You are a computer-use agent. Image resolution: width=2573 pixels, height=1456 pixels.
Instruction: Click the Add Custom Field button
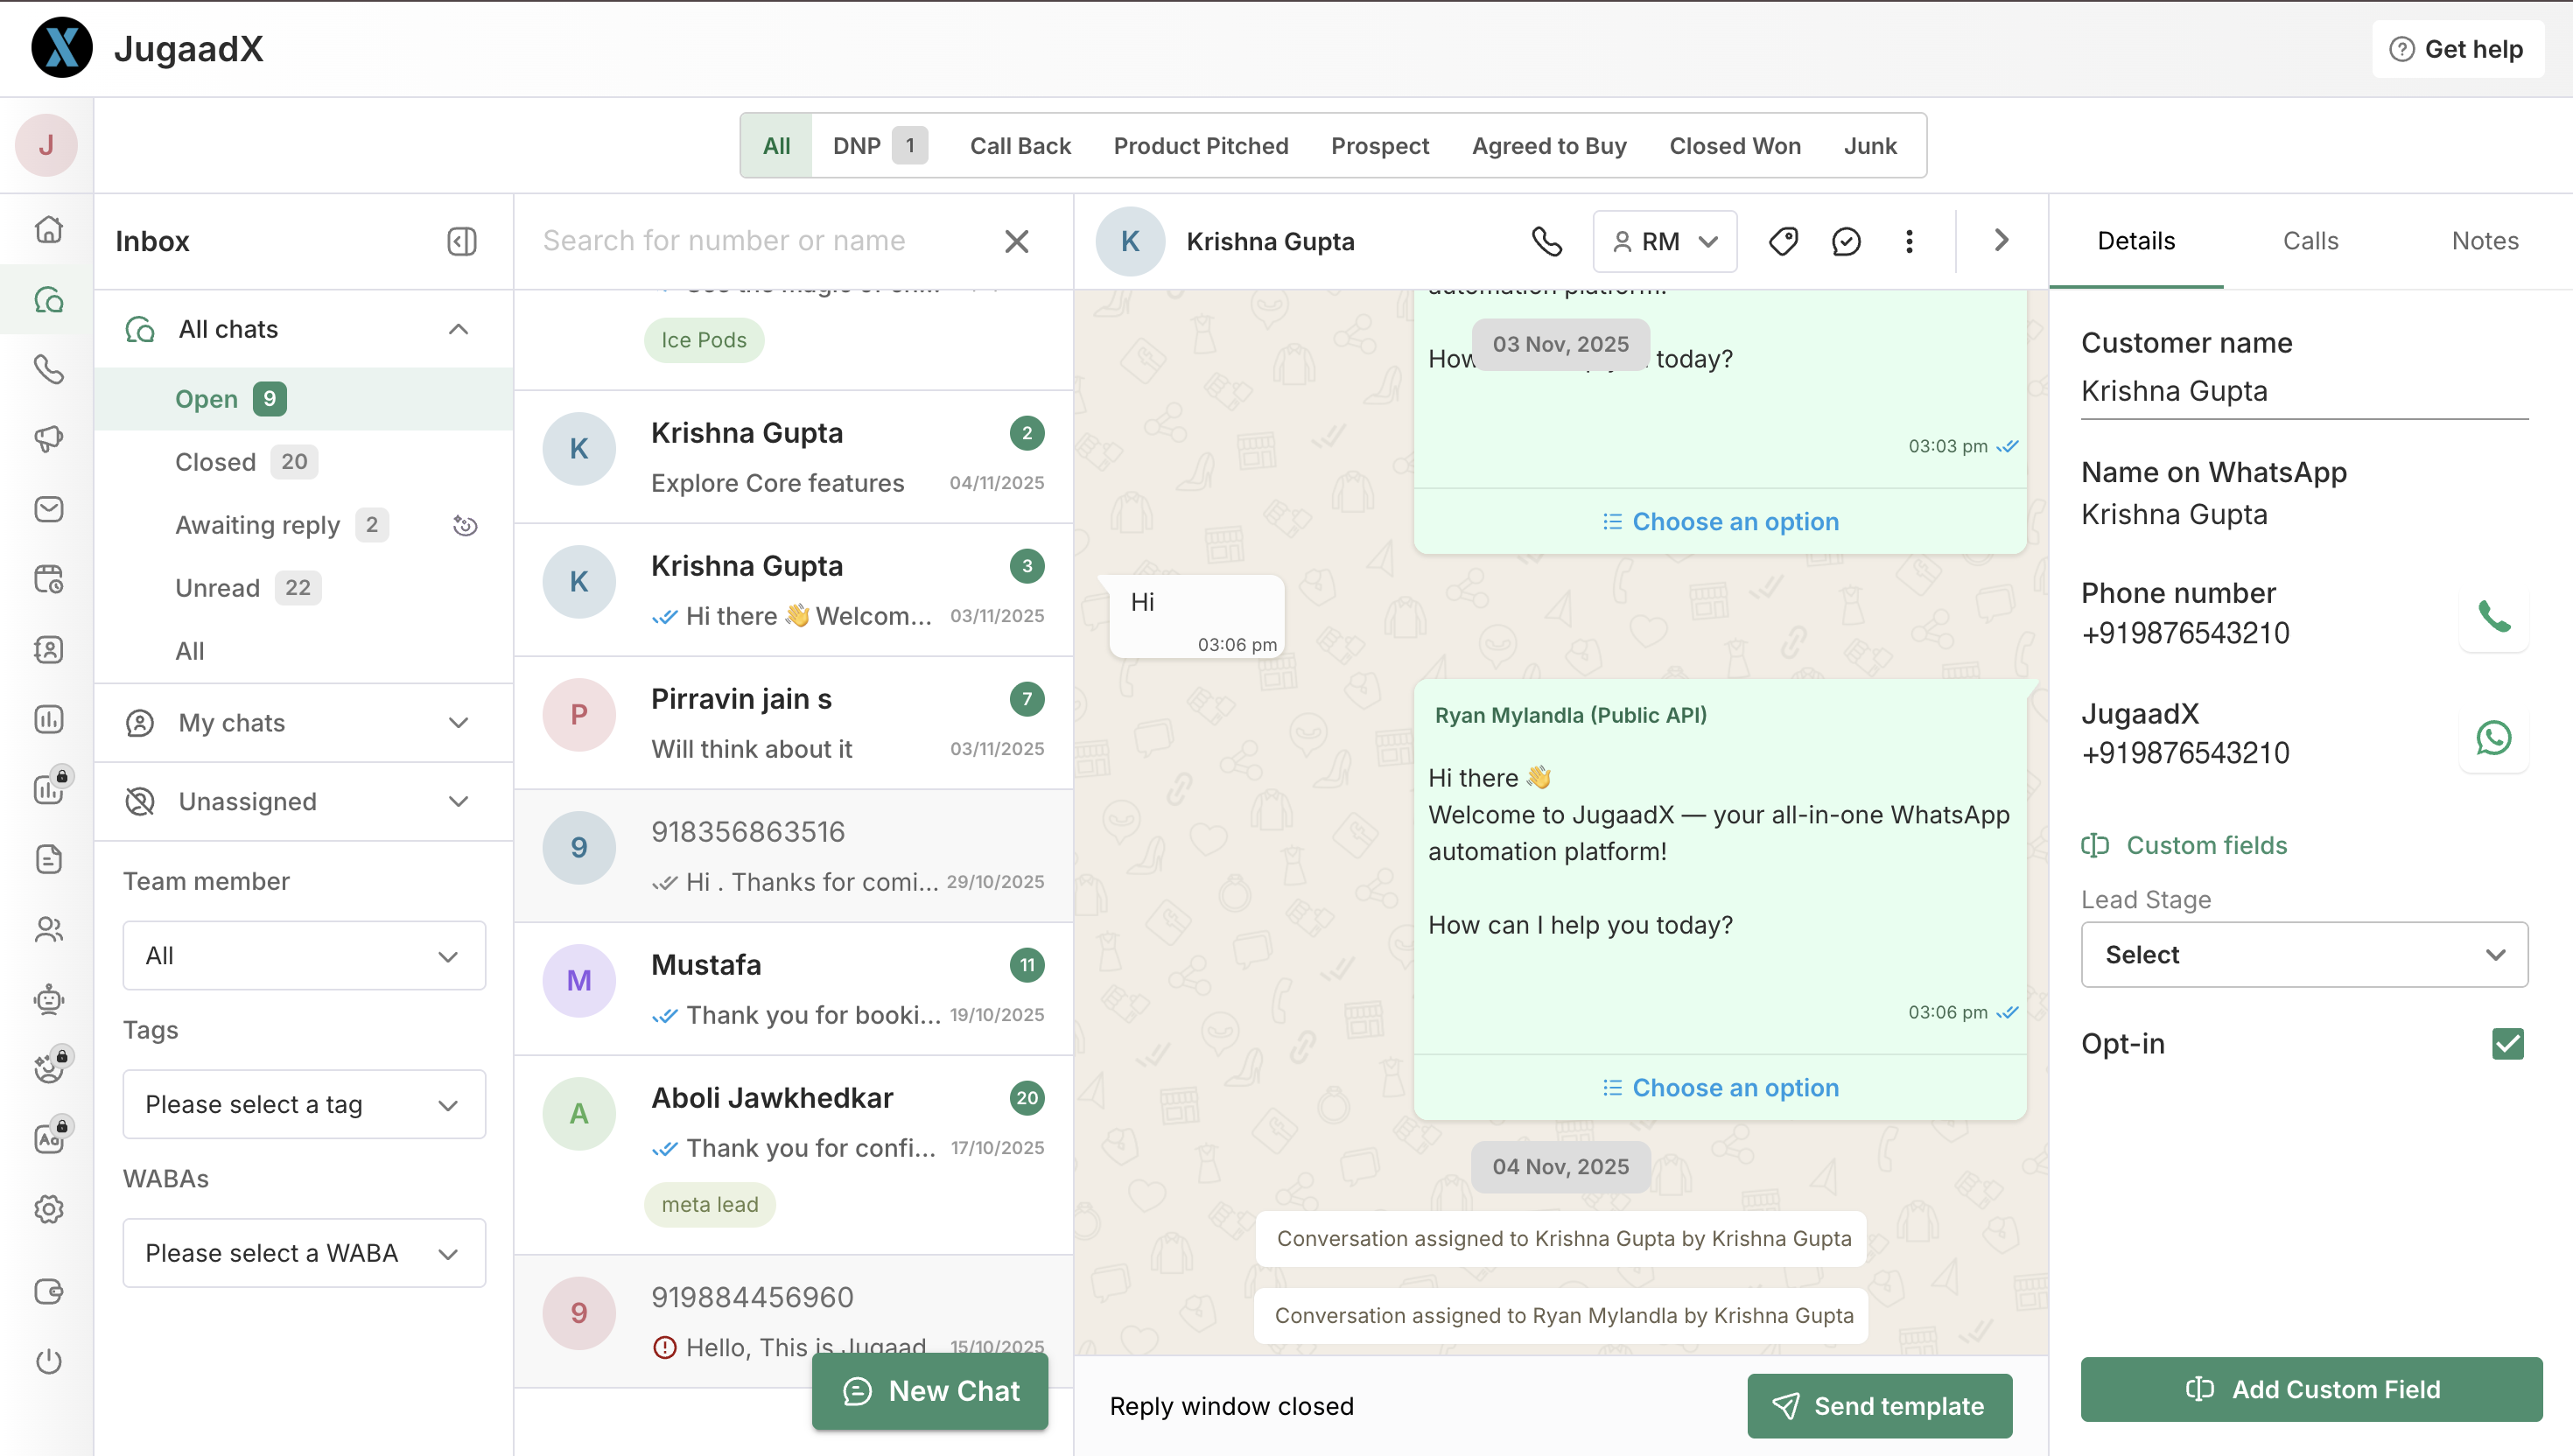2311,1389
